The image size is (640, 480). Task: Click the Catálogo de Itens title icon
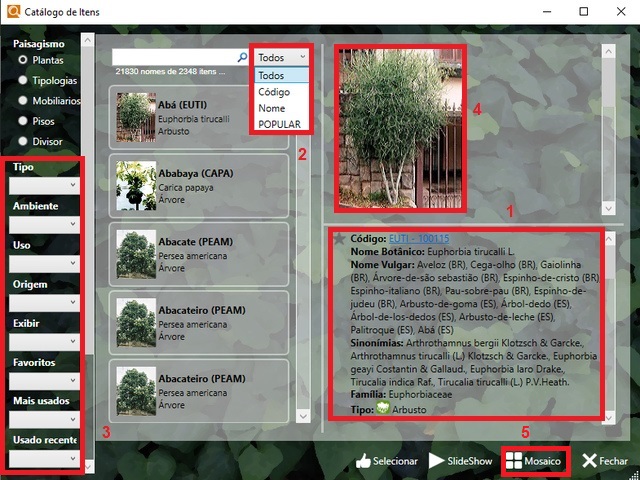pos(12,11)
